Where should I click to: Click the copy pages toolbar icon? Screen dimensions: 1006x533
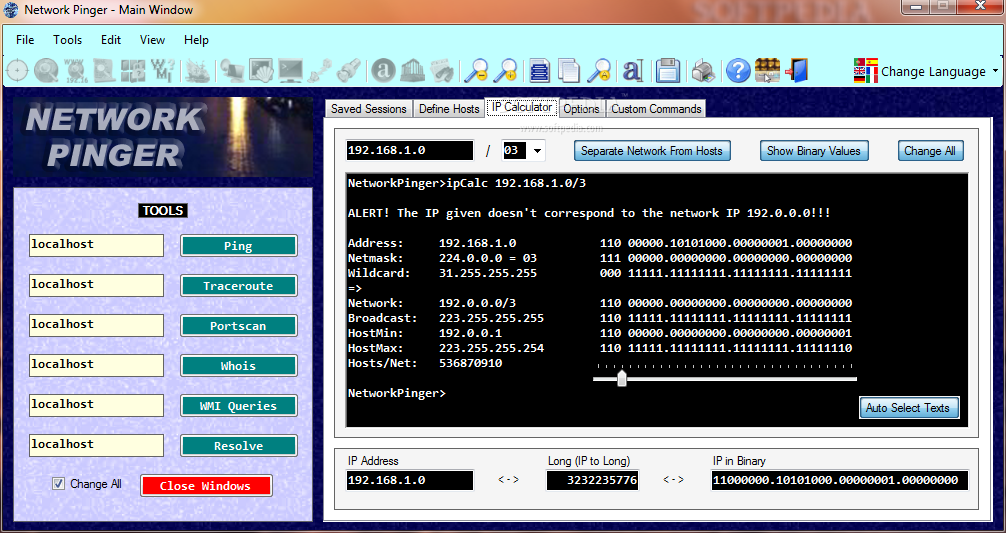click(569, 71)
